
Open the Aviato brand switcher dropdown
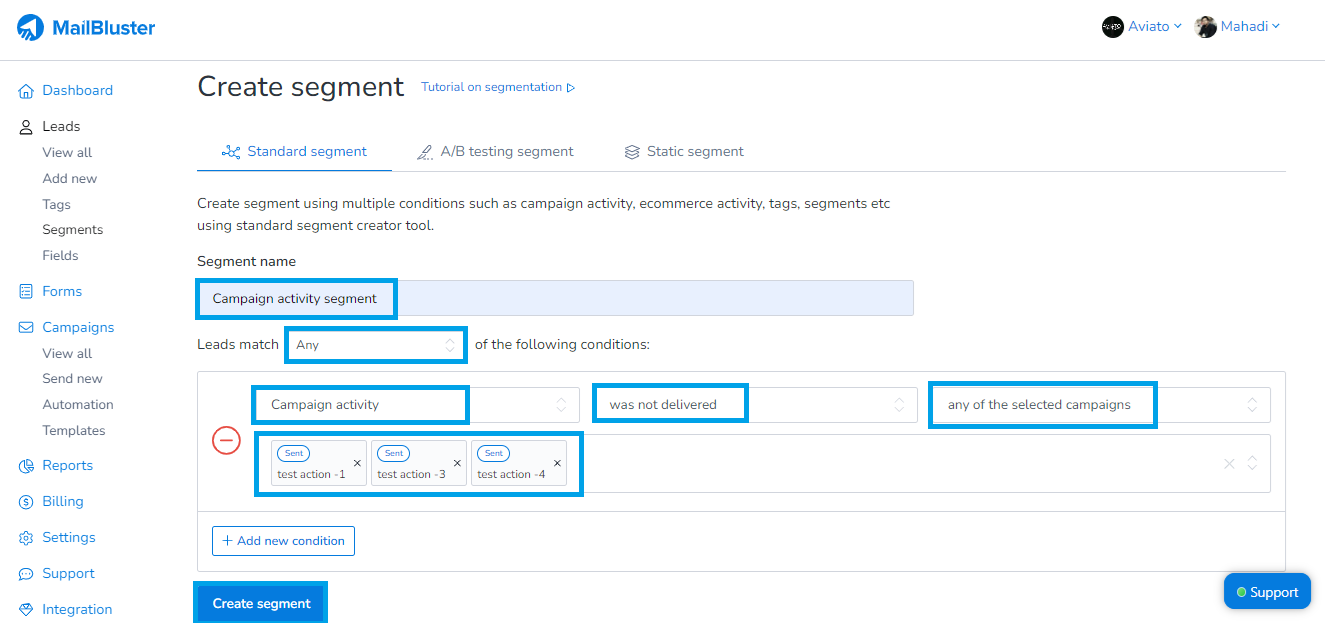1142,27
